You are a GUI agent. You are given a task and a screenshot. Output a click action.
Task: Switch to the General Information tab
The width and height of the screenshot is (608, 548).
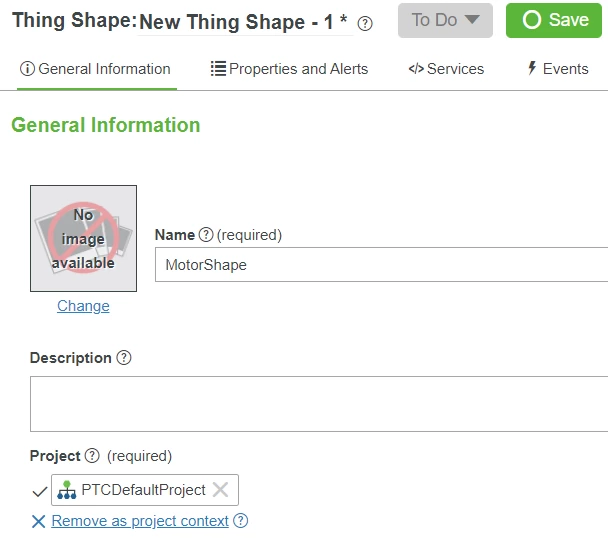coord(96,69)
